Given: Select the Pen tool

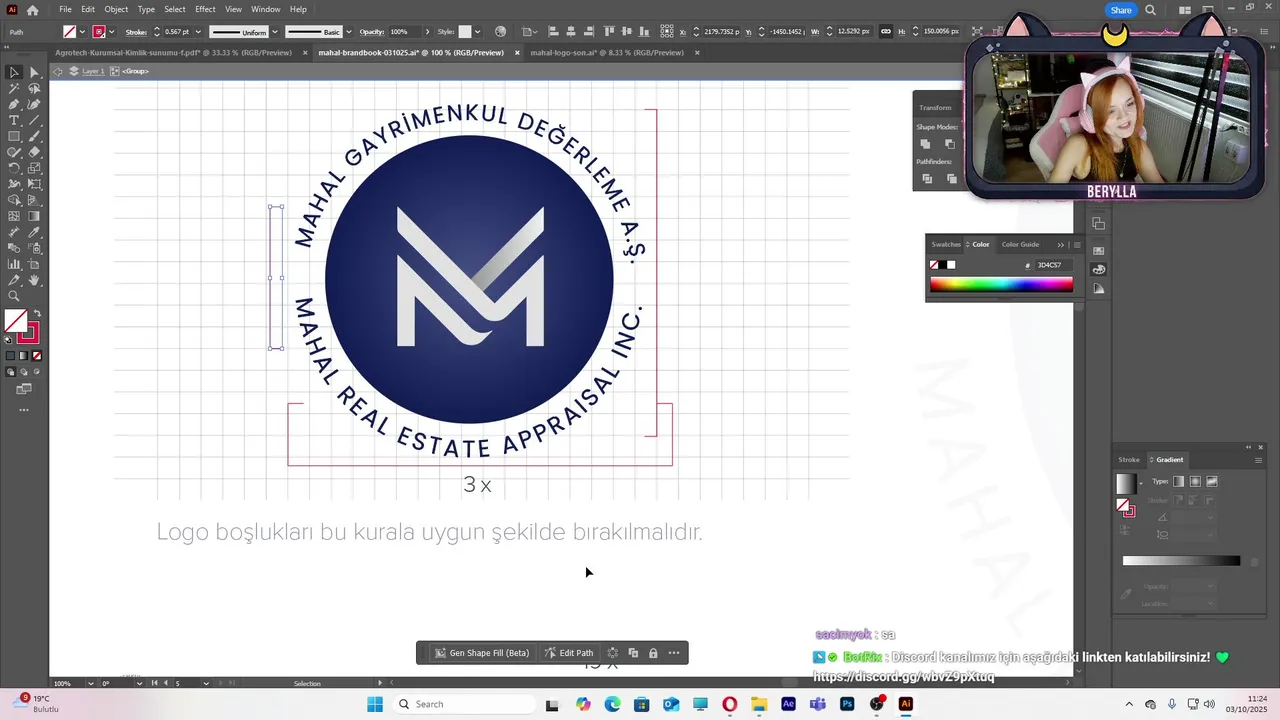Looking at the screenshot, I should click(x=14, y=104).
